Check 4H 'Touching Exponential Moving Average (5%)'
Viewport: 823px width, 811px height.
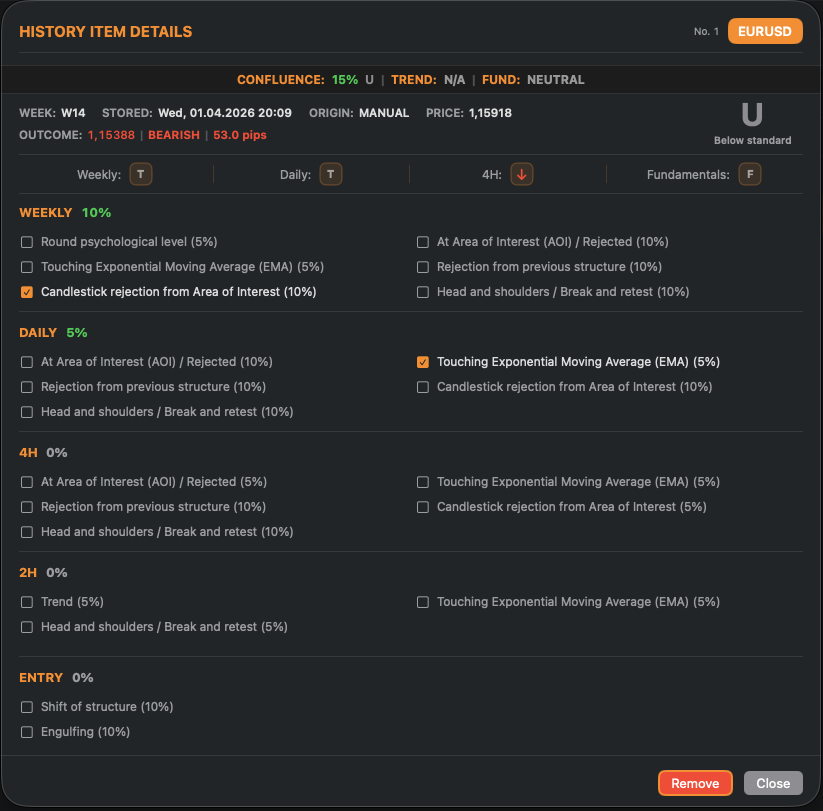pyautogui.click(x=423, y=482)
